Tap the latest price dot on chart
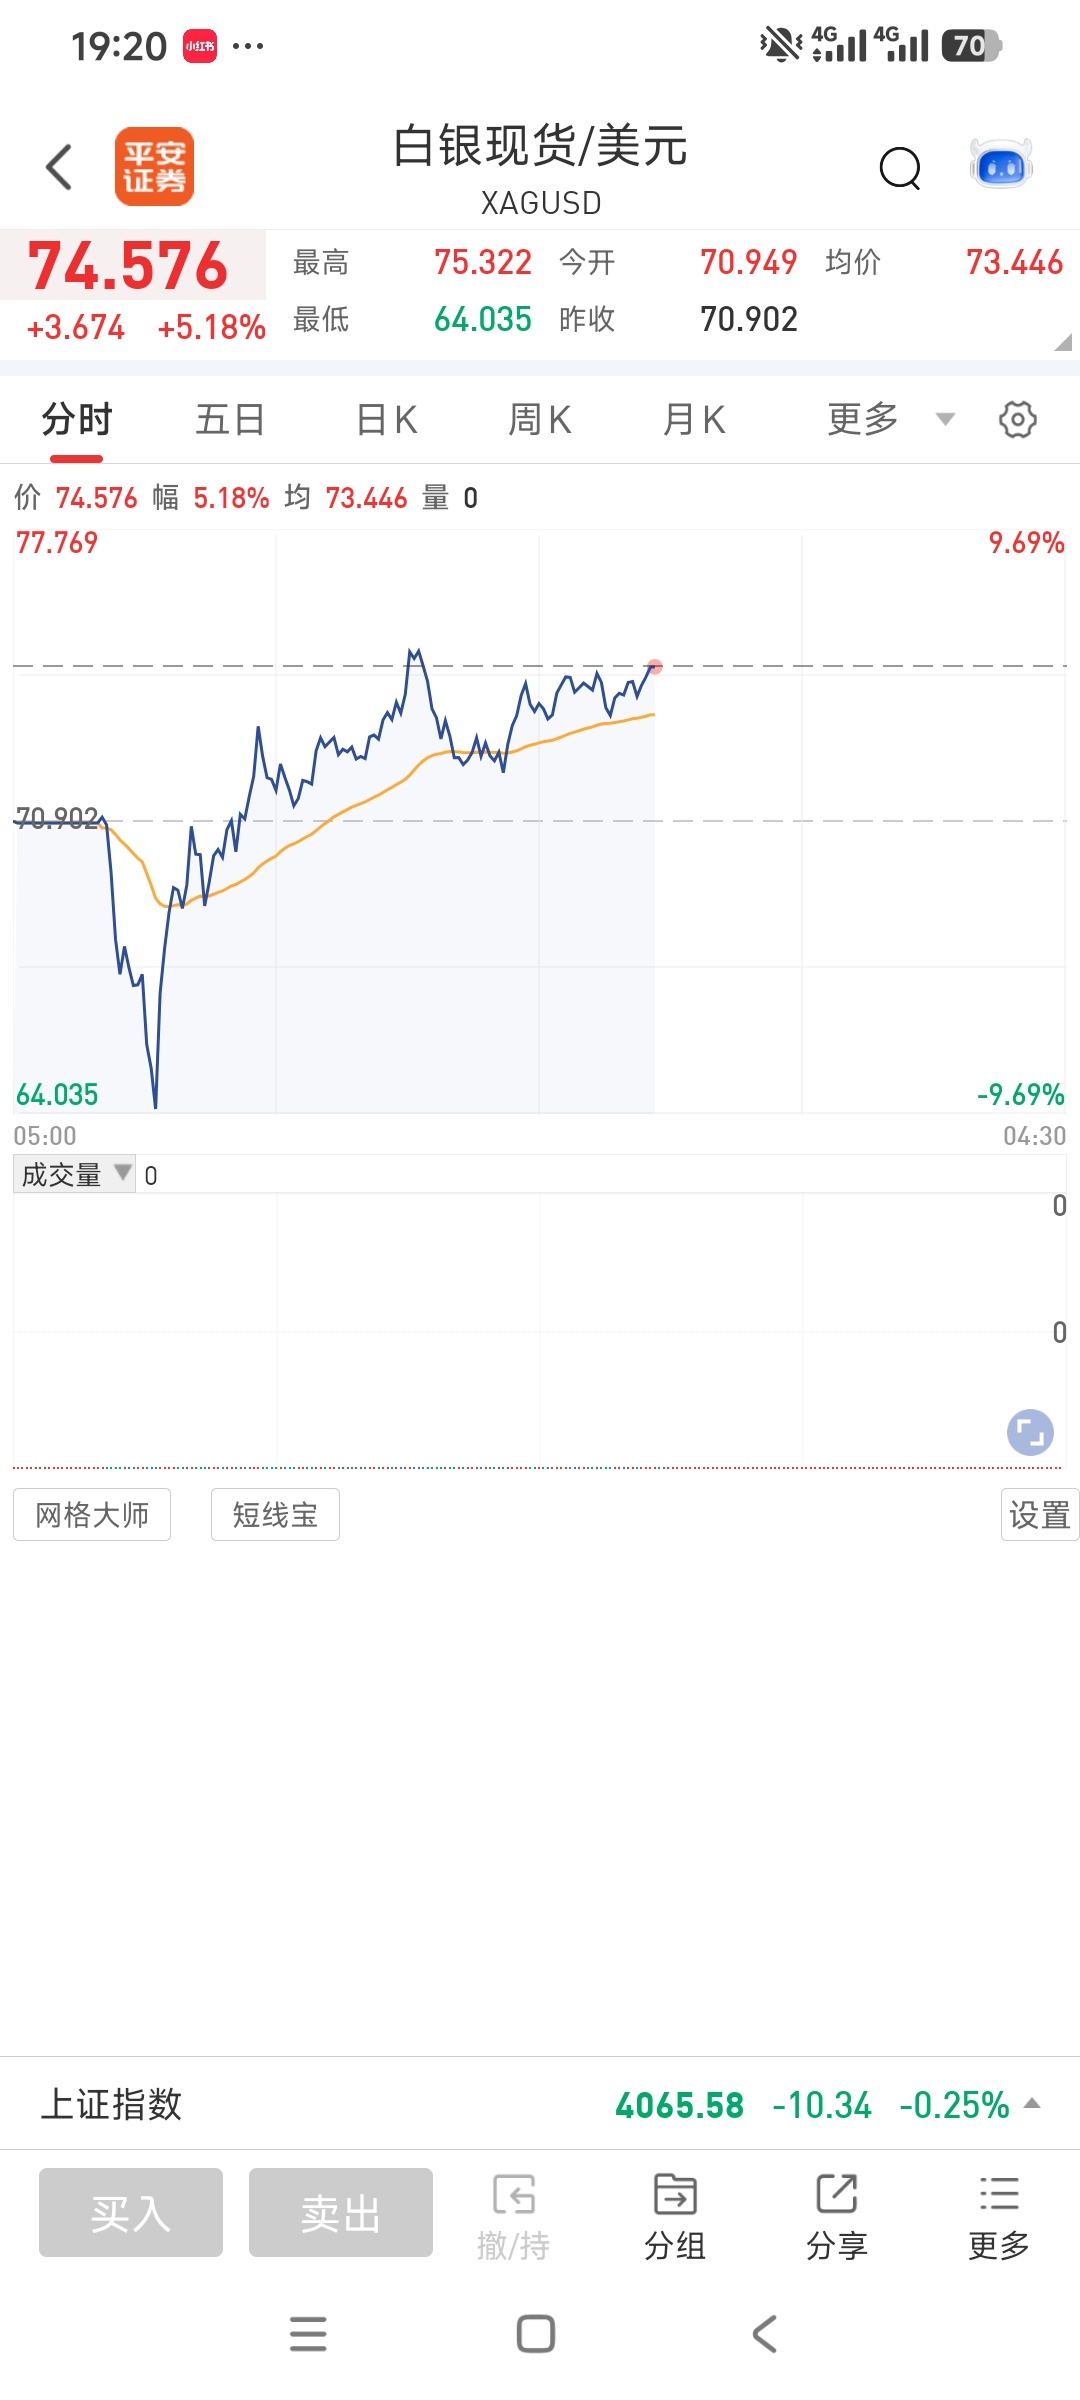 (x=655, y=666)
